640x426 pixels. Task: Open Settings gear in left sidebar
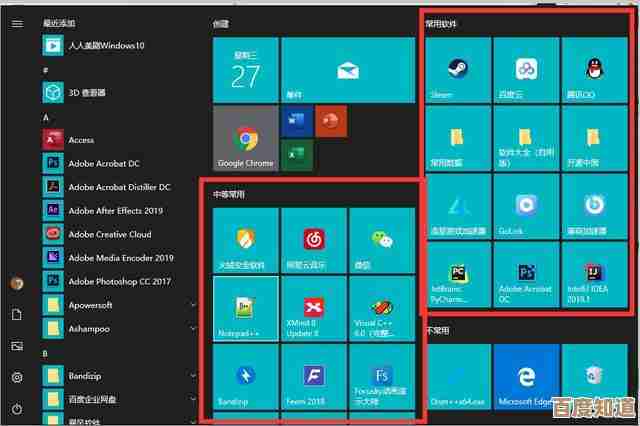[17, 377]
